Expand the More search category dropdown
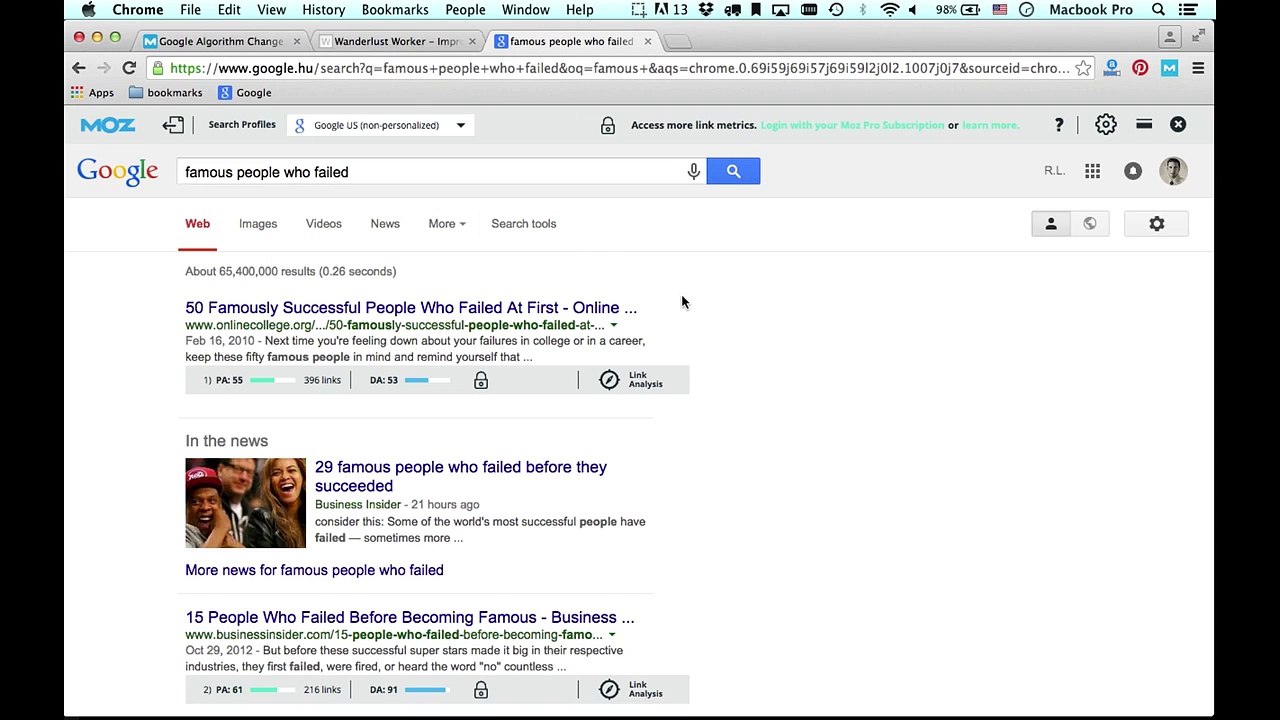The image size is (1280, 720). (x=447, y=224)
